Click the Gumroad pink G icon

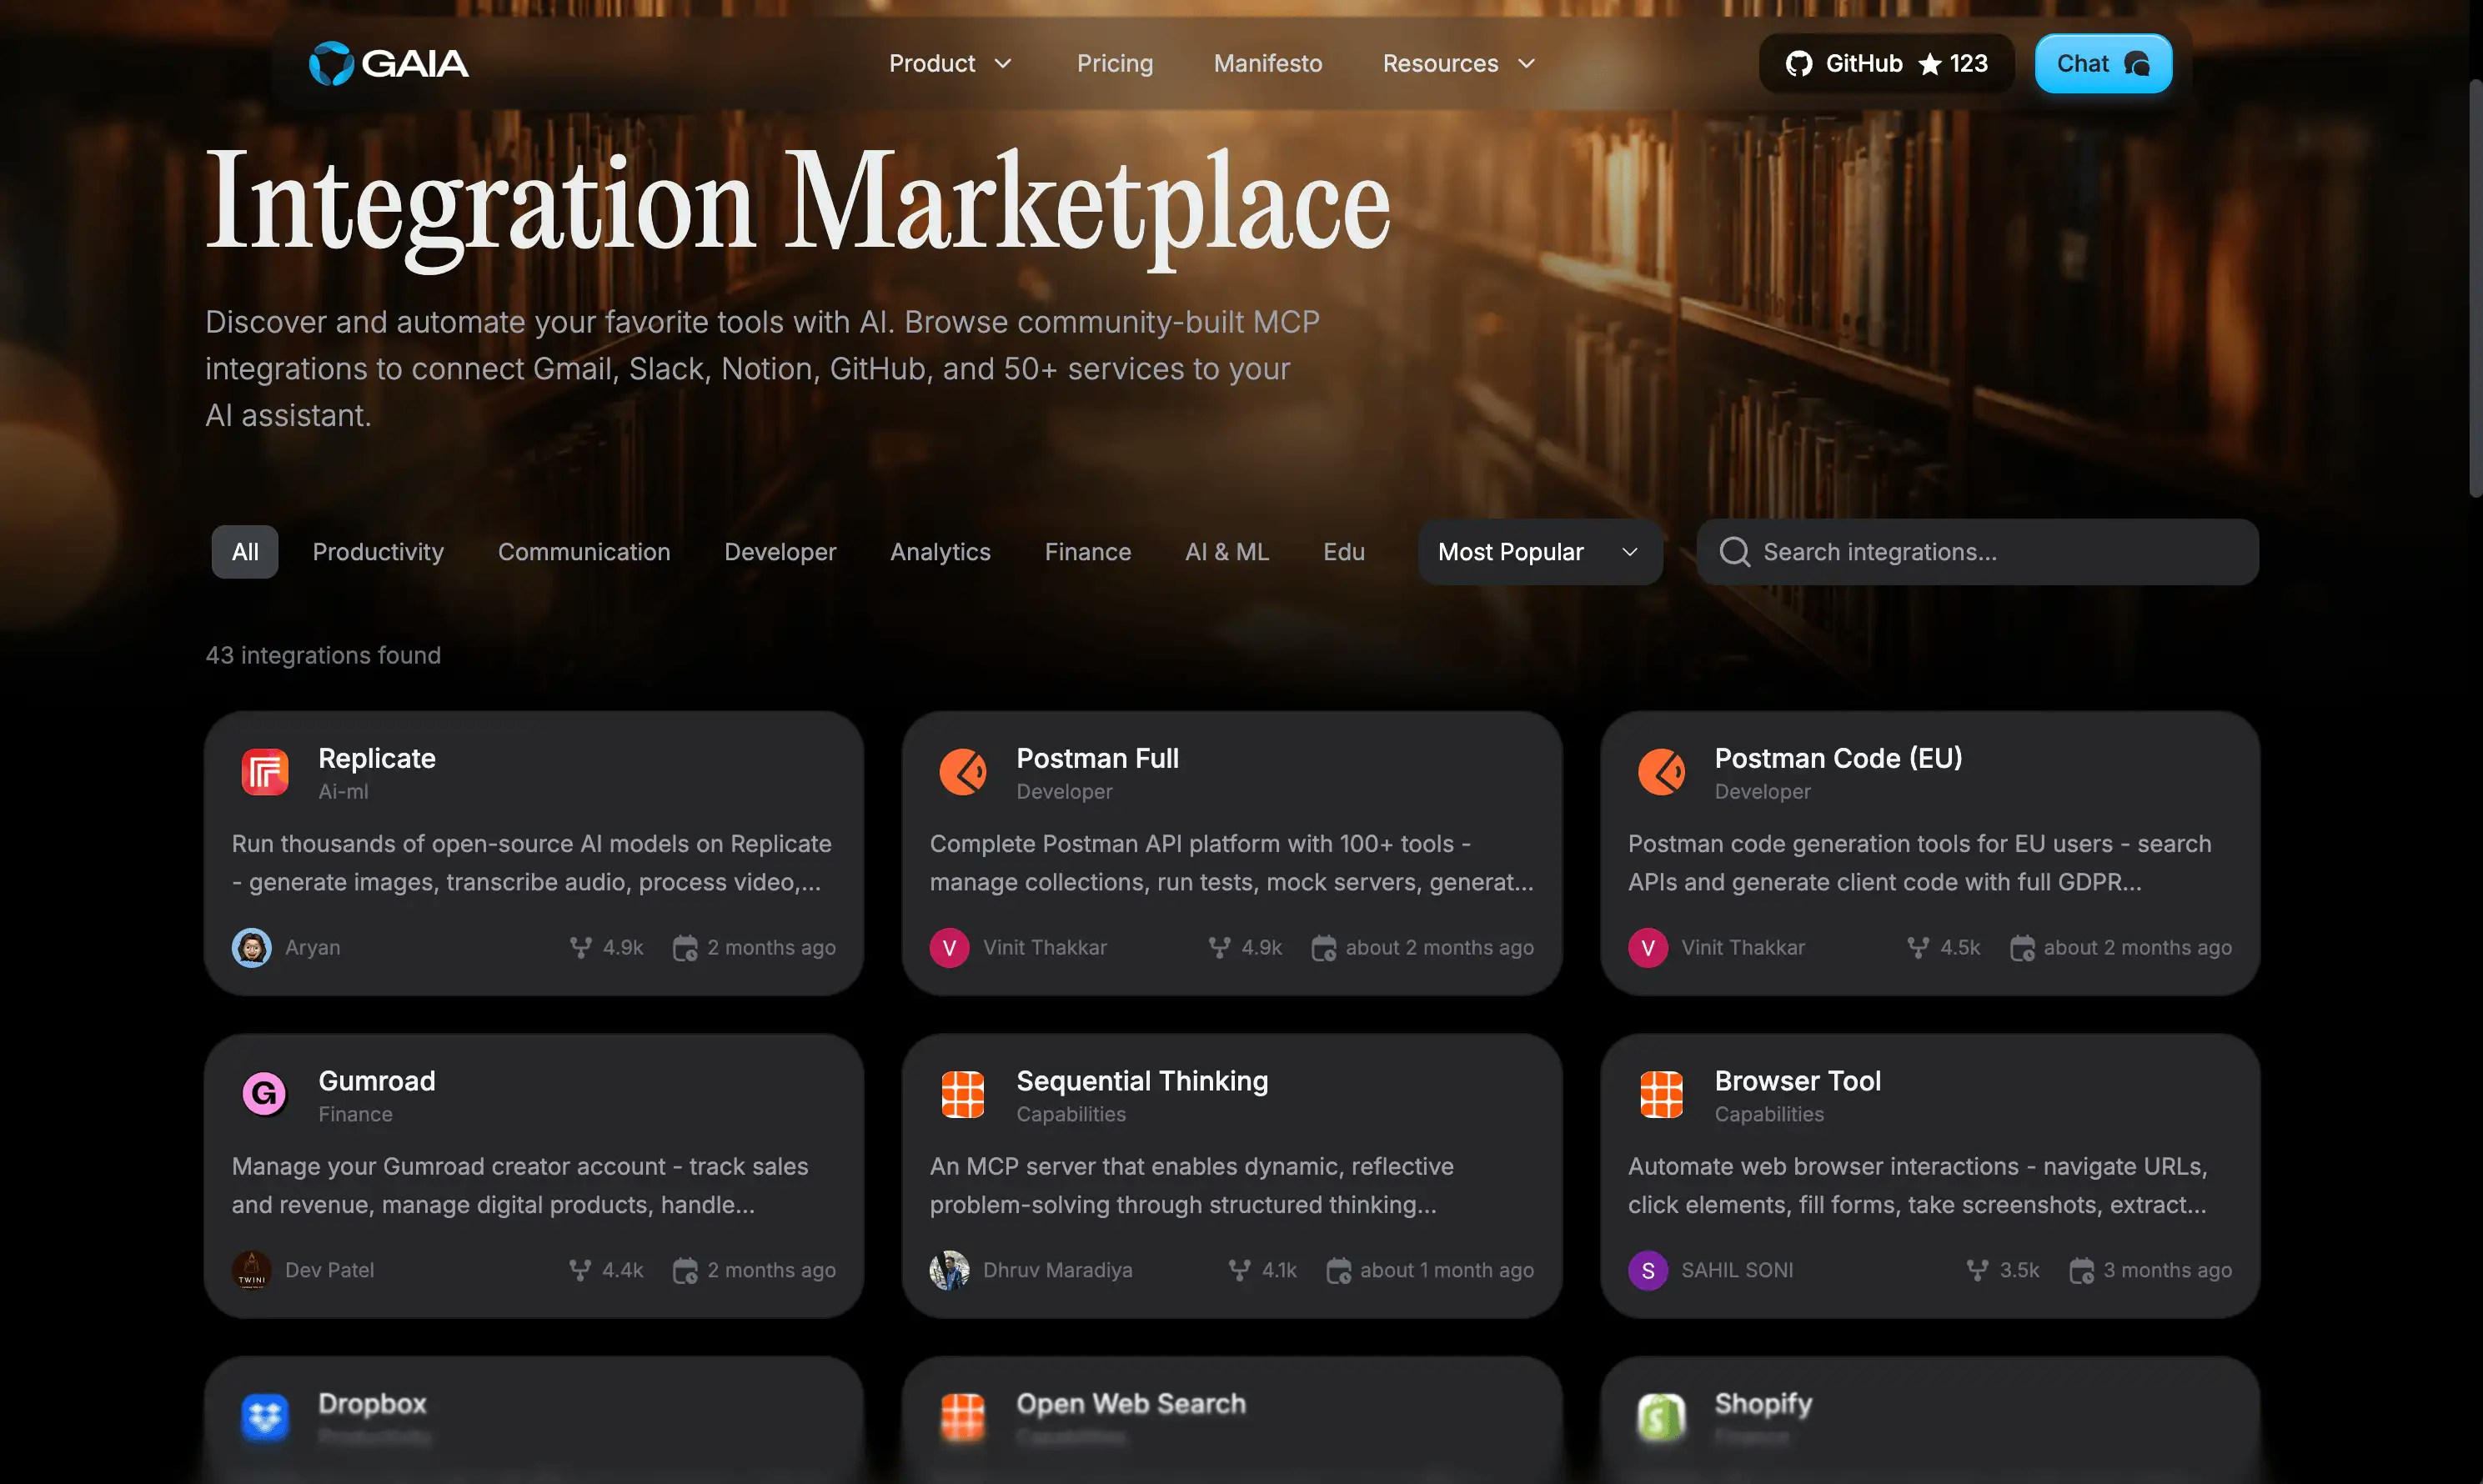pos(265,1094)
